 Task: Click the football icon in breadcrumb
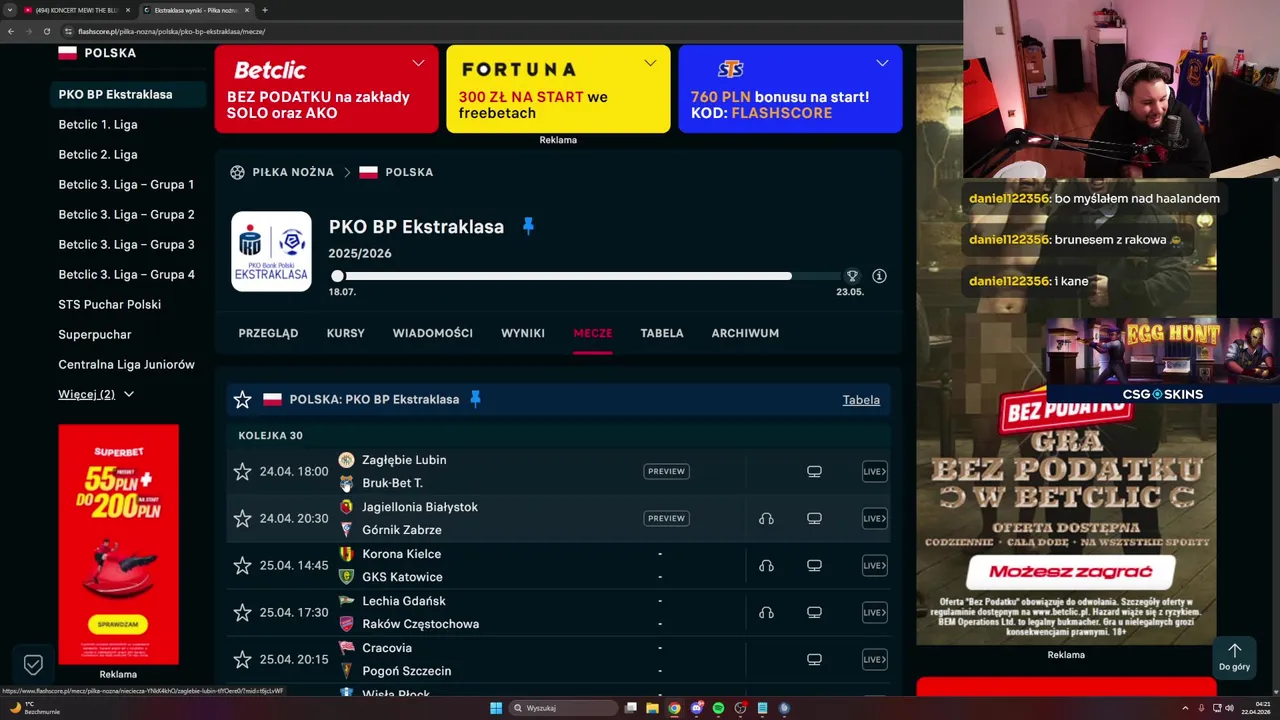[237, 172]
